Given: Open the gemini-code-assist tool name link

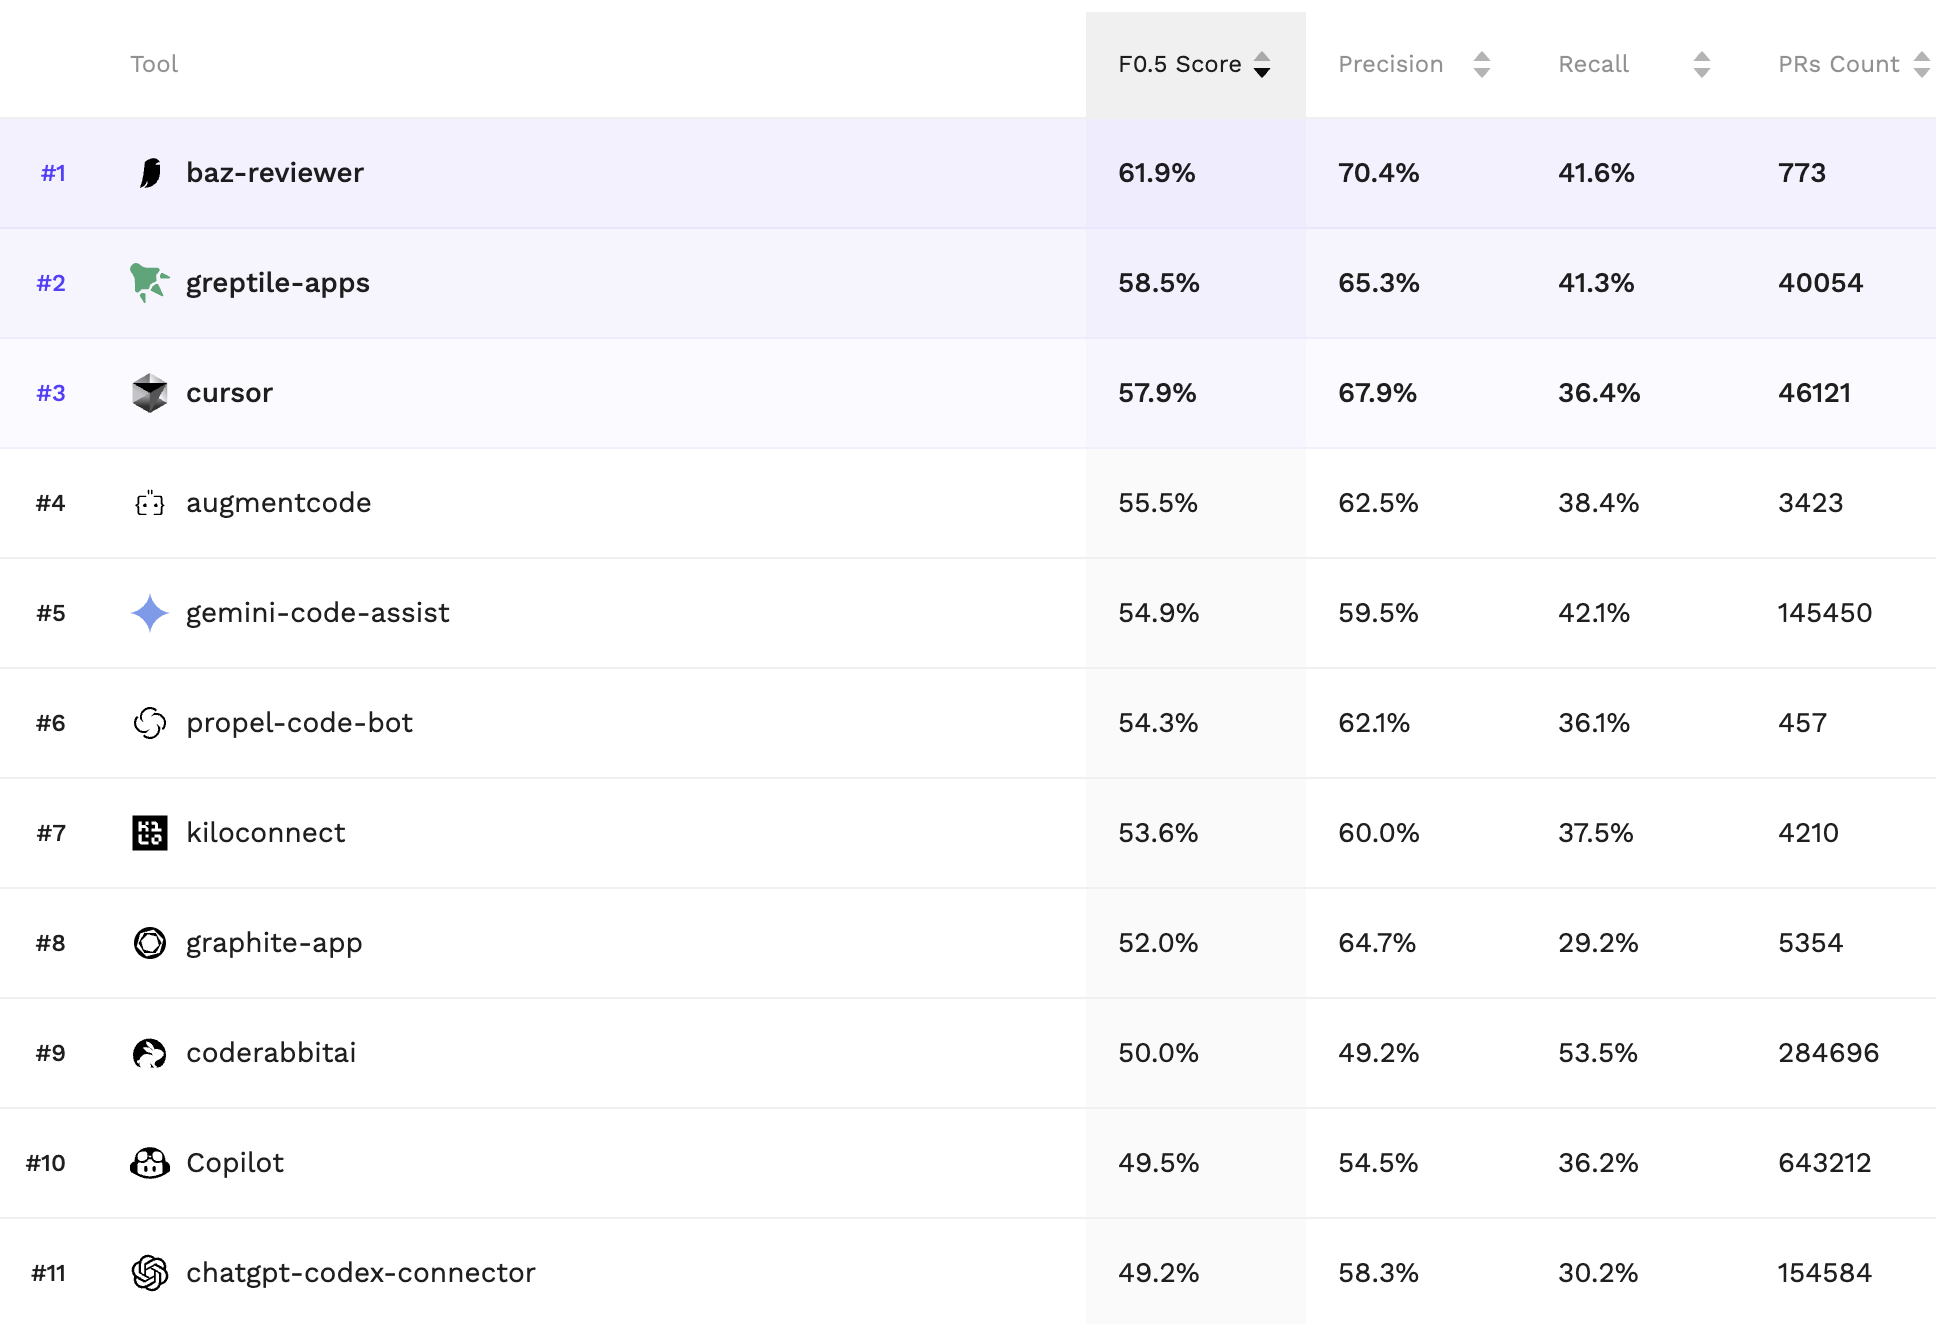Looking at the screenshot, I should (318, 613).
